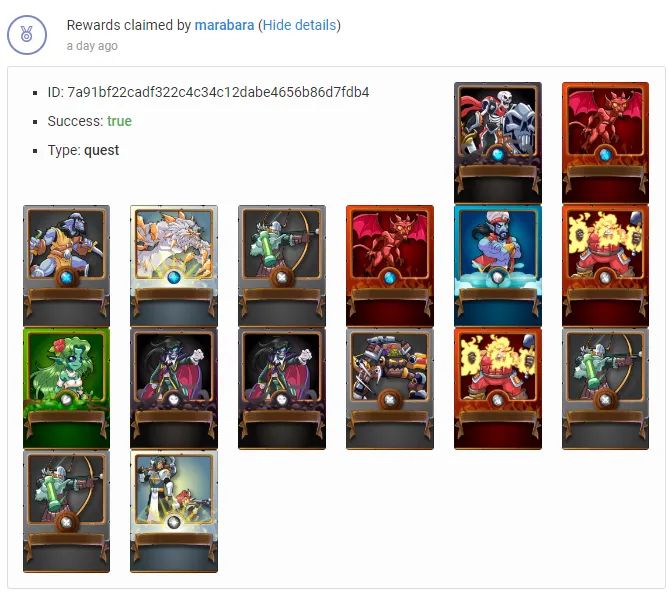The width and height of the screenshot is (672, 593).
Task: Open the marabara user profile link
Action: 224,25
